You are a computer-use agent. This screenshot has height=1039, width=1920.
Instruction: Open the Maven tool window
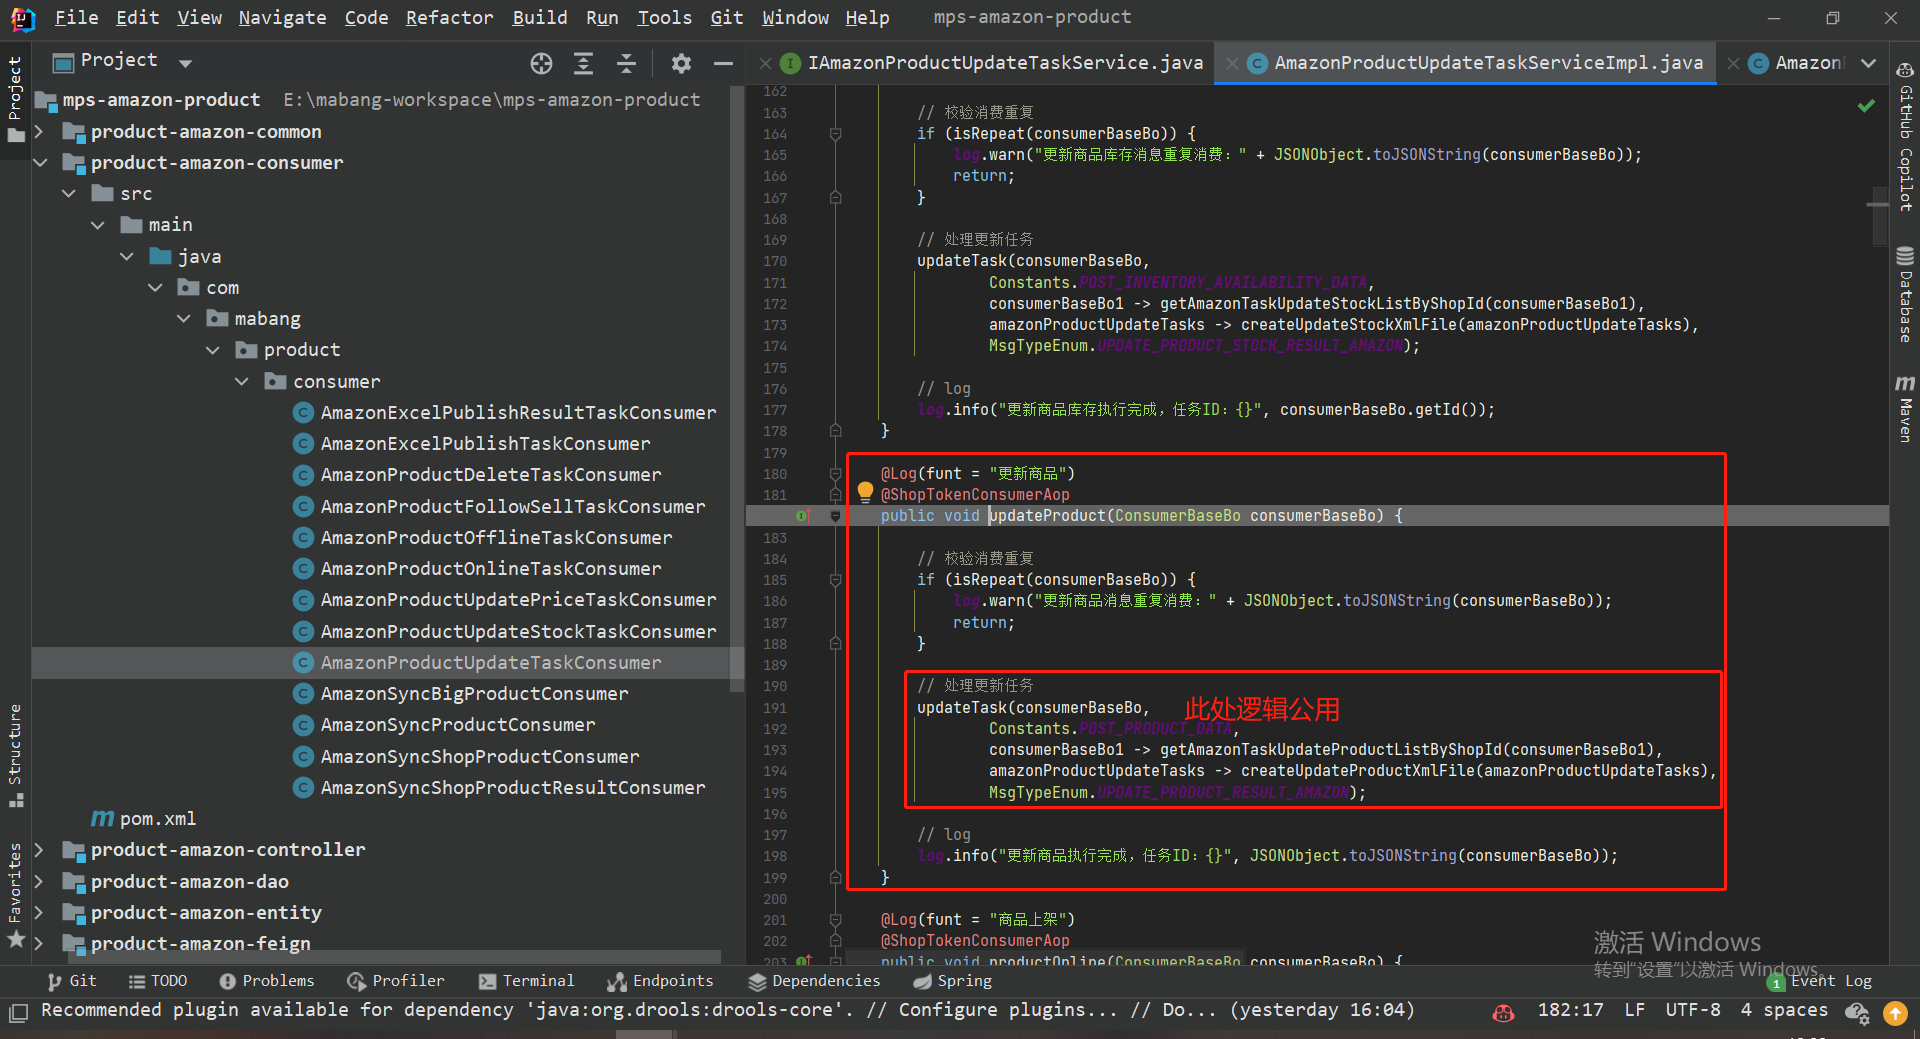[1905, 409]
